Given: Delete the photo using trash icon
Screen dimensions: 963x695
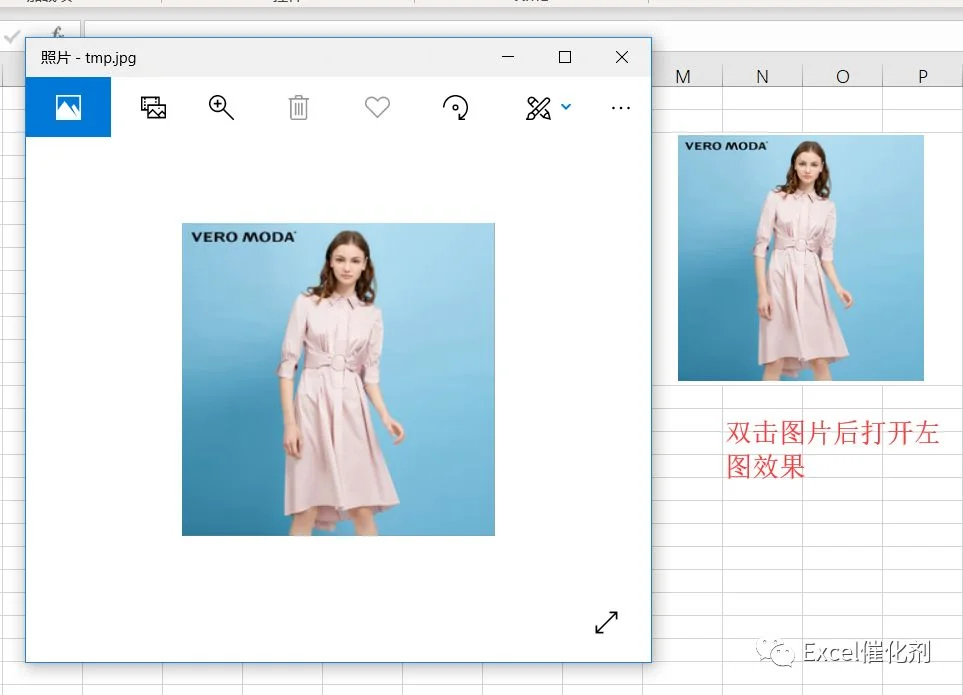Looking at the screenshot, I should click(298, 107).
